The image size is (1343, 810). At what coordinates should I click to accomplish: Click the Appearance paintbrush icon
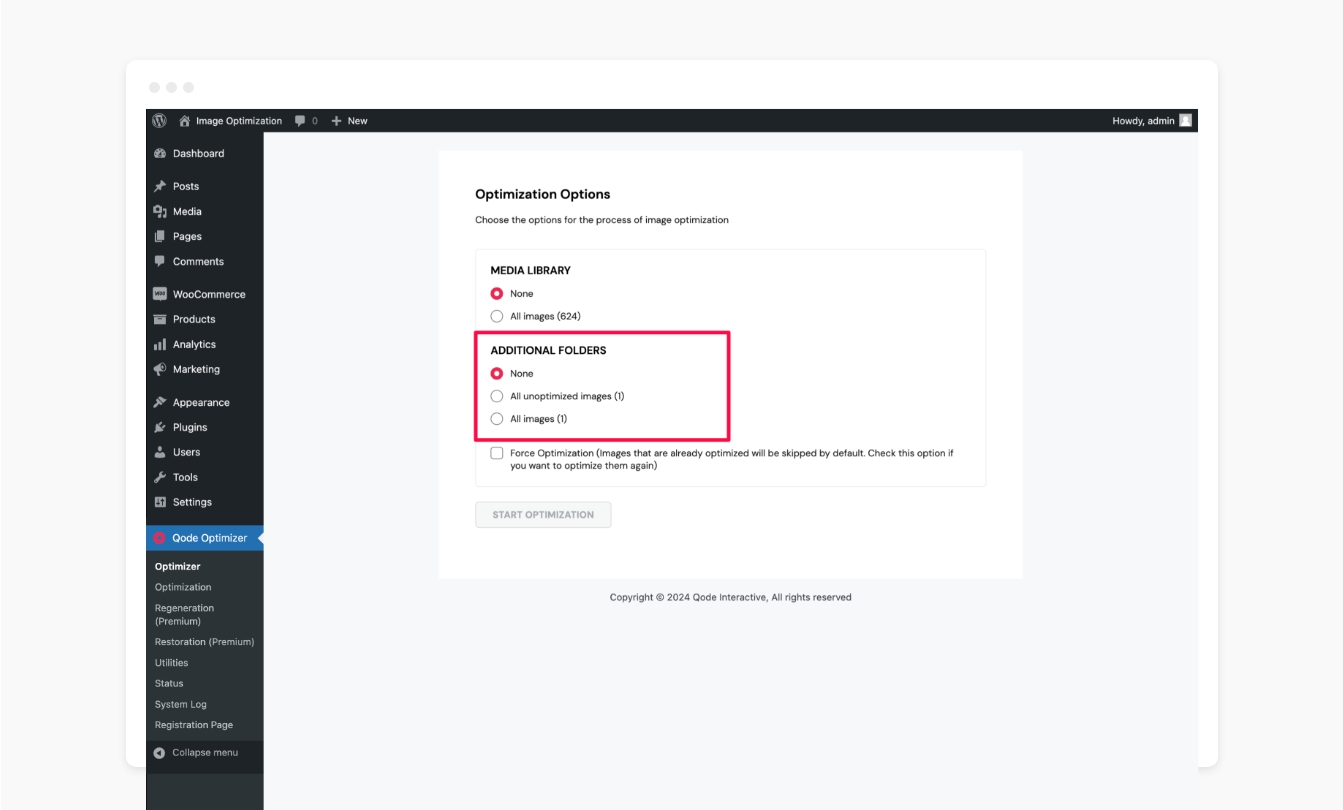pyautogui.click(x=159, y=402)
